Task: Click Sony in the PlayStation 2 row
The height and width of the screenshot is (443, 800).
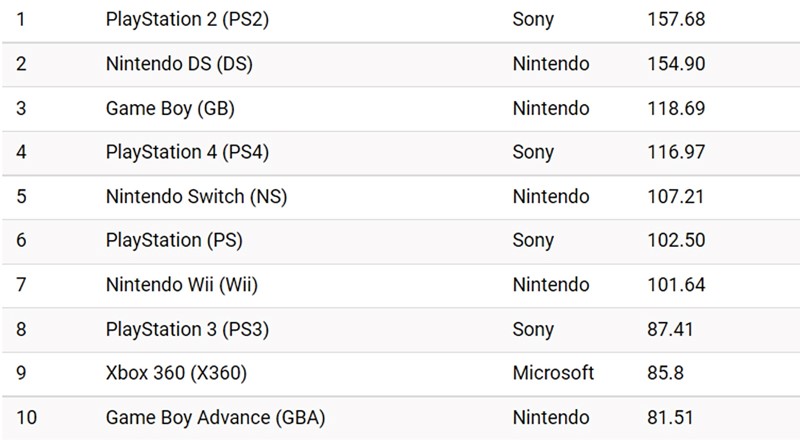Action: pos(532,20)
